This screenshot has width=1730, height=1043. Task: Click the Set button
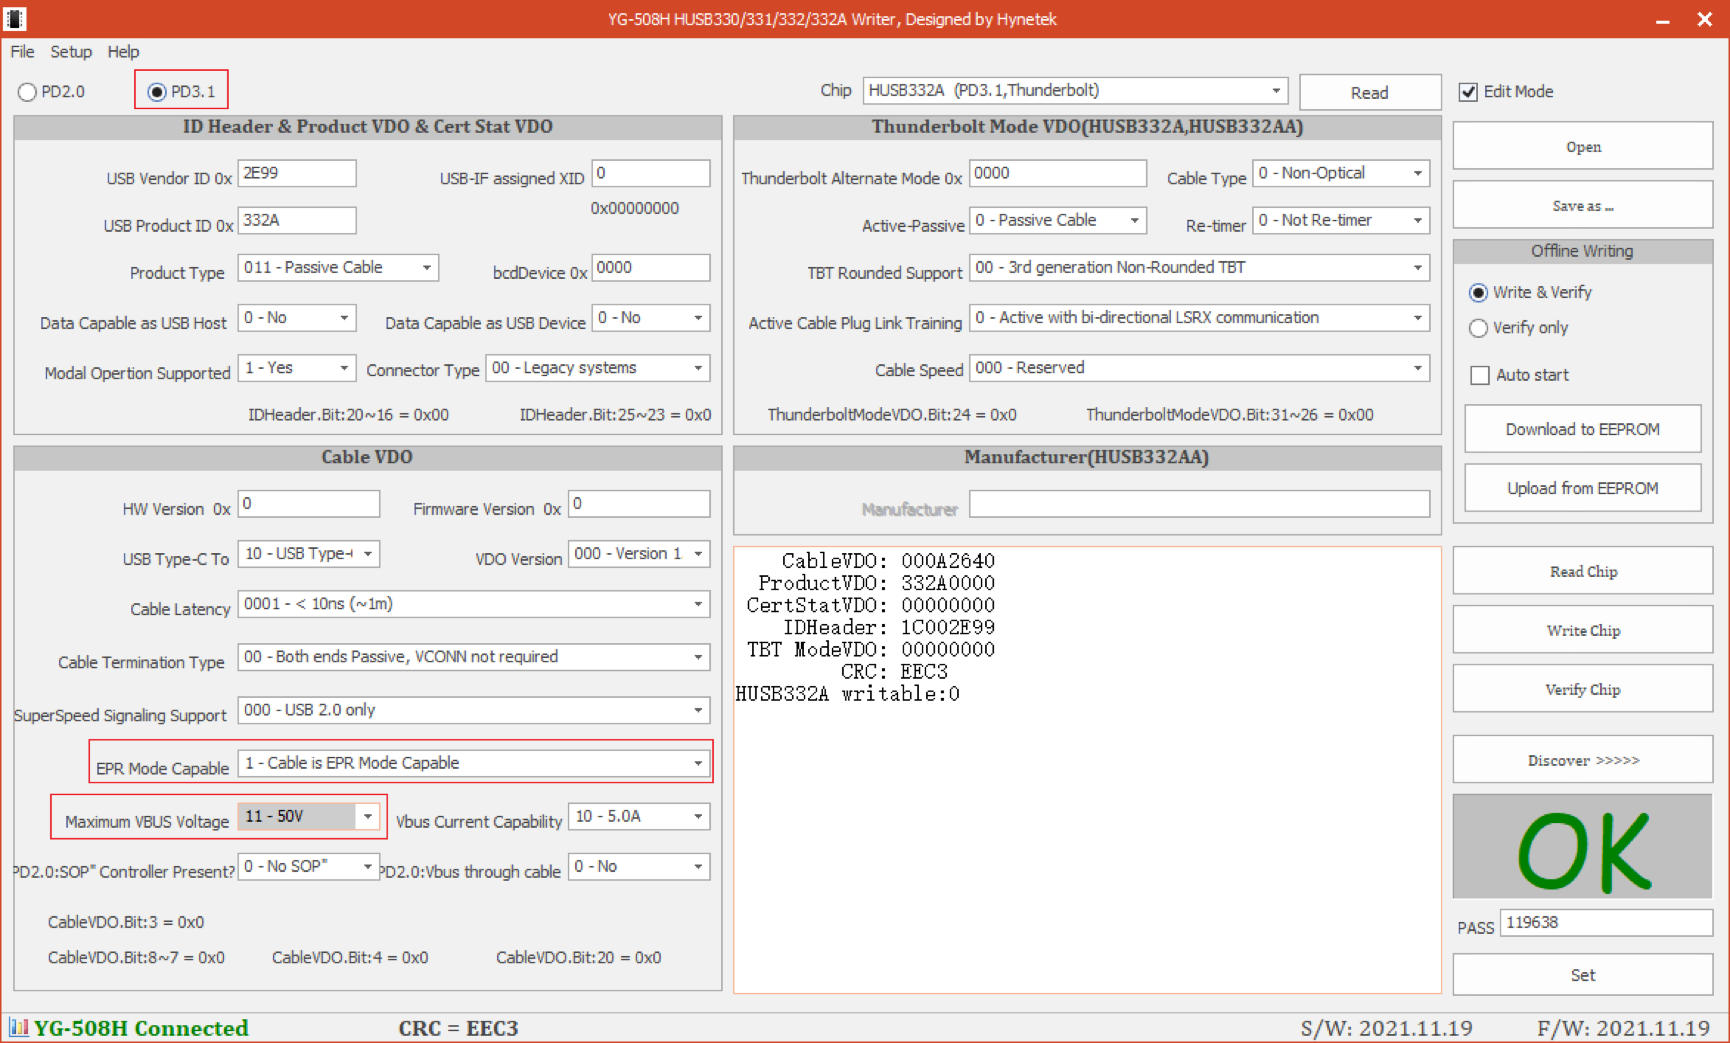point(1583,975)
